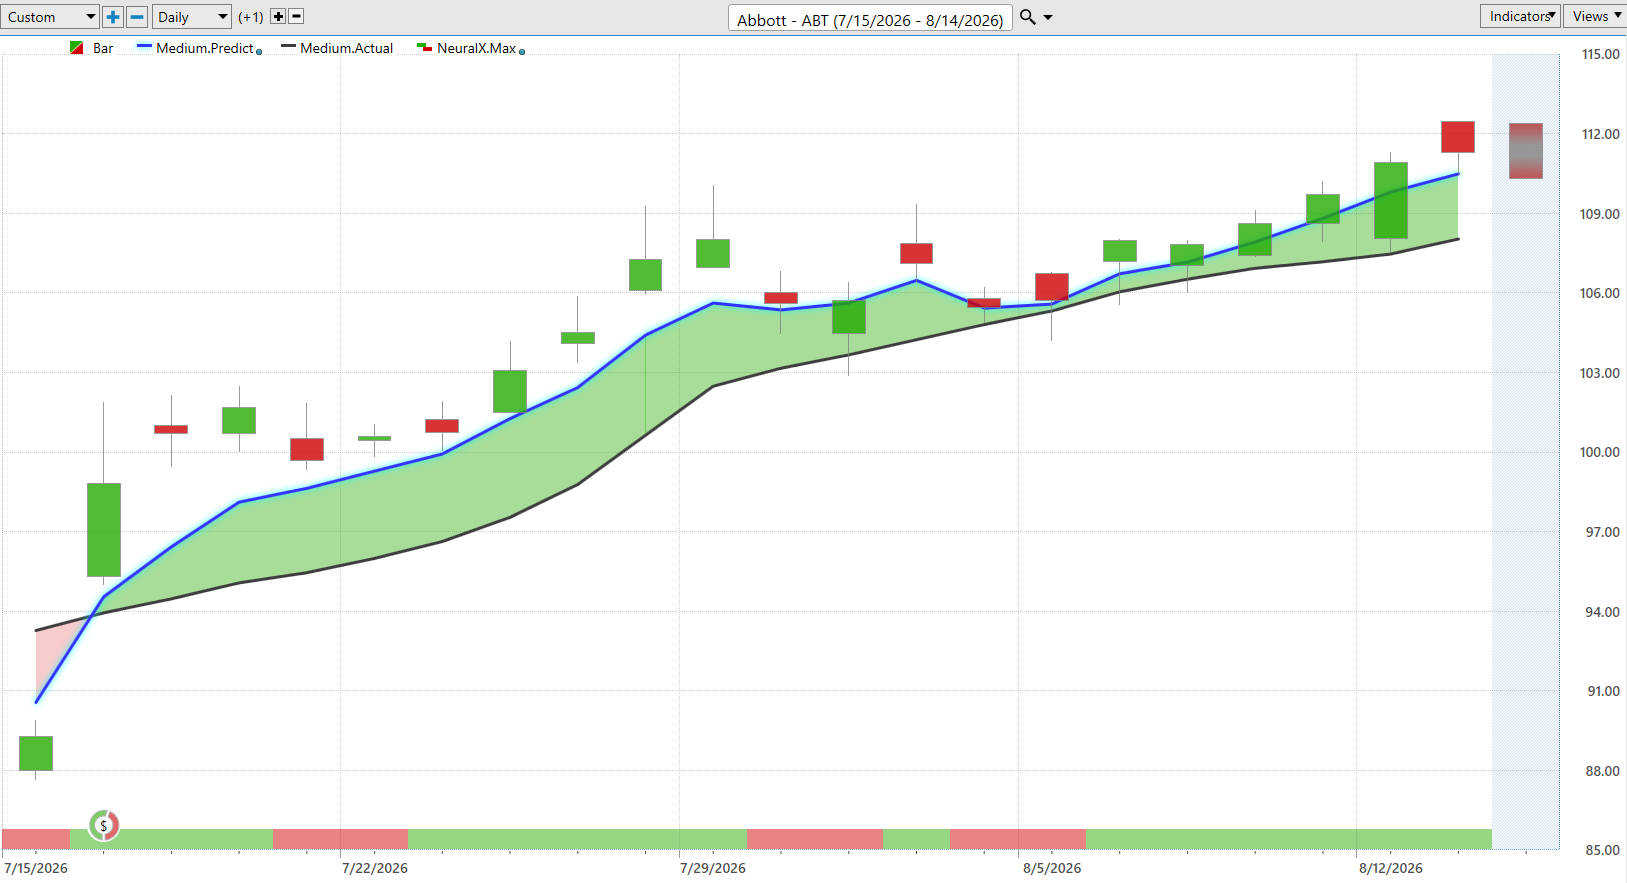Click the NeuralX.Max legend icon
This screenshot has width=1627, height=883.
click(x=424, y=48)
